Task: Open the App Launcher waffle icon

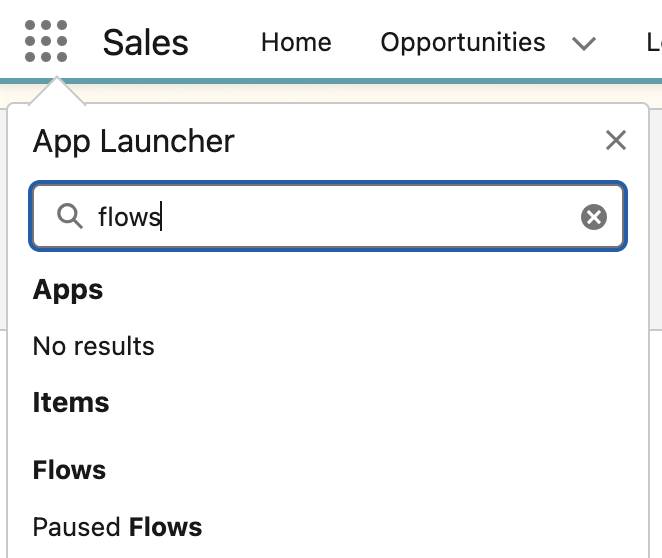Action: pos(46,41)
